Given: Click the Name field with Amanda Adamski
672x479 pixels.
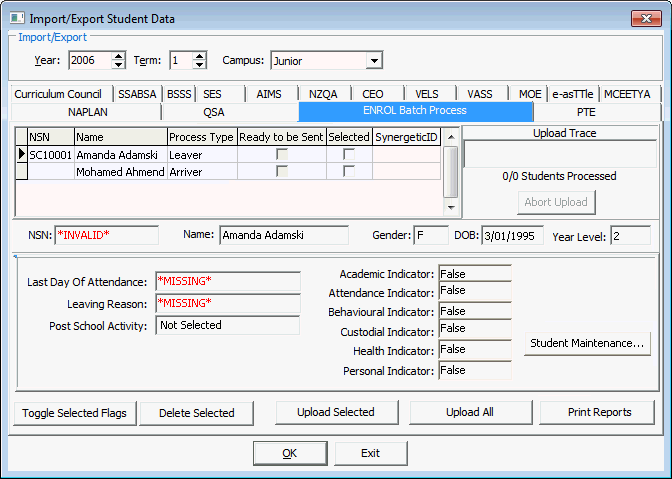Looking at the screenshot, I should tap(284, 235).
